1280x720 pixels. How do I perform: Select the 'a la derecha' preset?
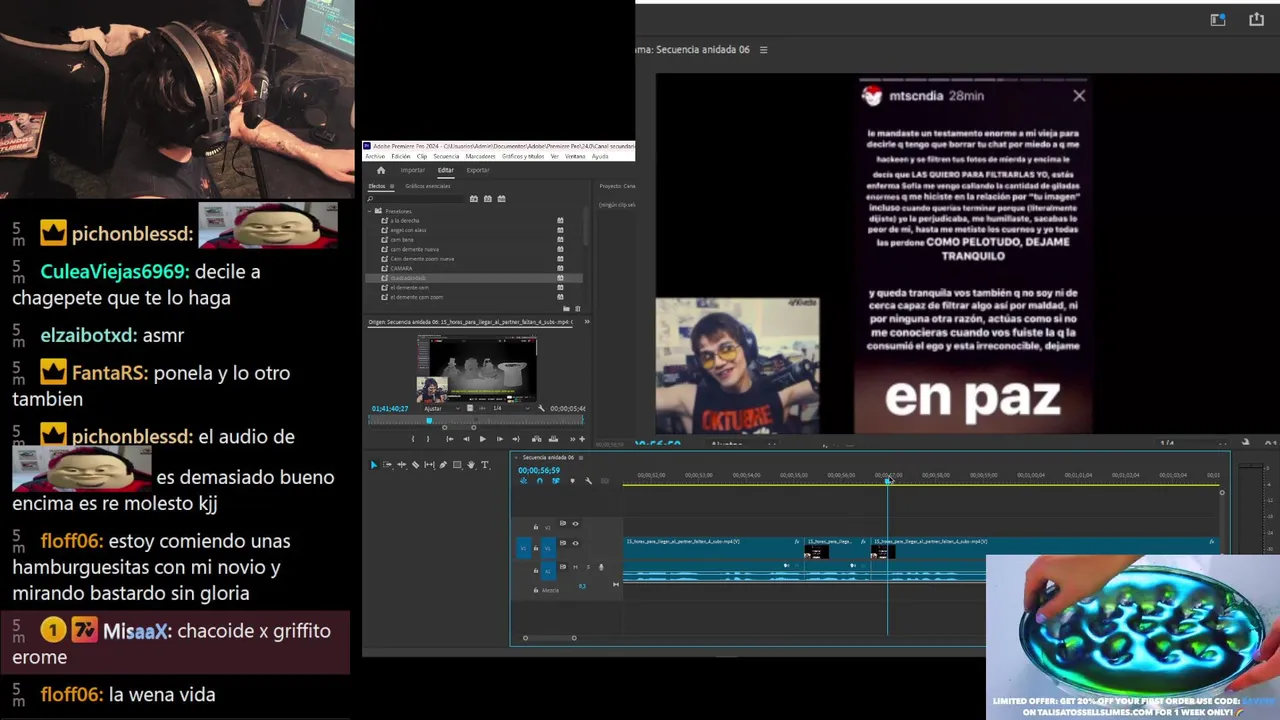click(404, 220)
